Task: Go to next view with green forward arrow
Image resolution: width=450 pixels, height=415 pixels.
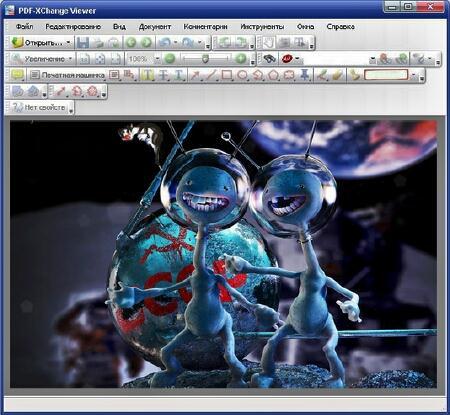Action: (x=146, y=42)
